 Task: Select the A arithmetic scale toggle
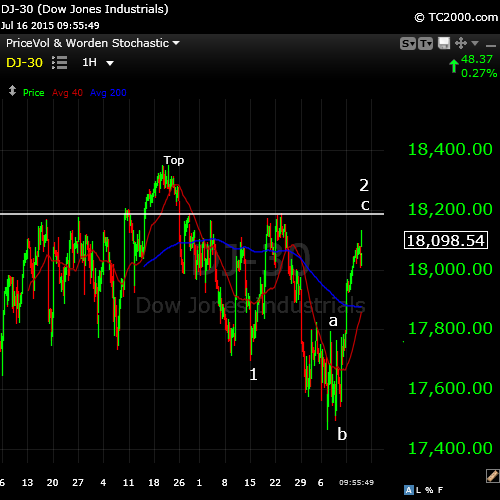click(409, 490)
